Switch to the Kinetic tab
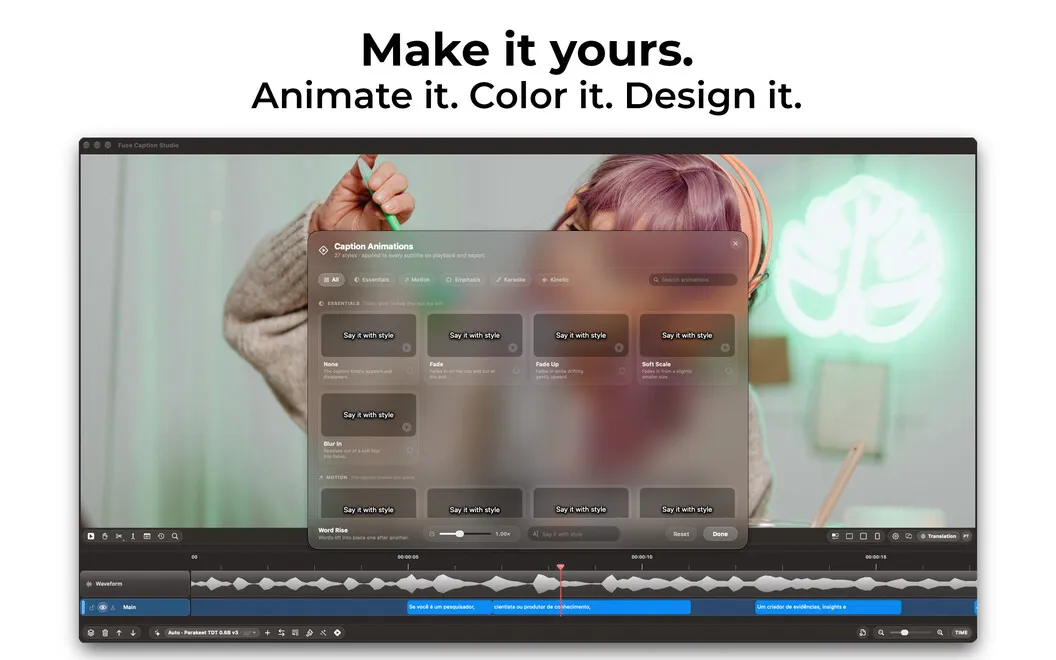Image resolution: width=1056 pixels, height=660 pixels. tap(556, 279)
